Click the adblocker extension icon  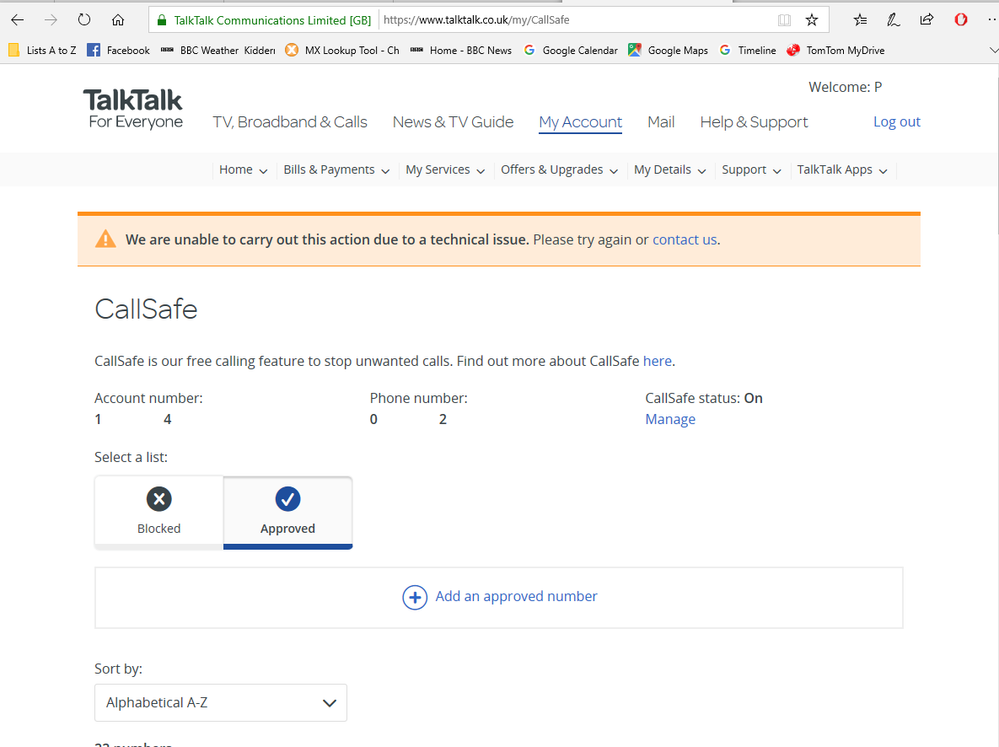[960, 19]
